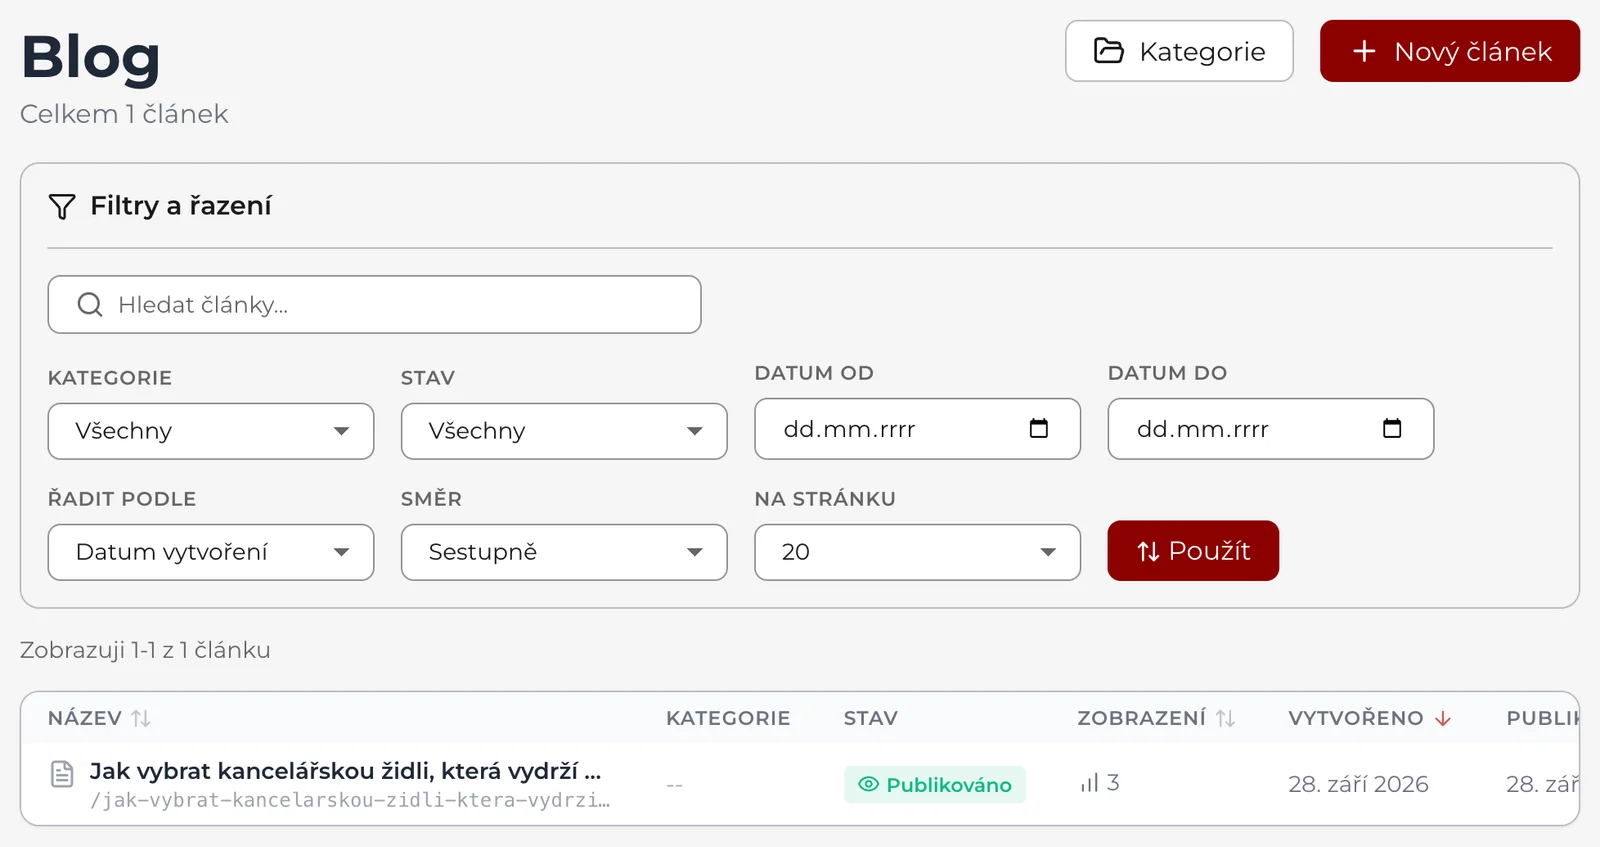Screen dimensions: 1600x847
Task: Click the Publikováno status badge
Action: pos(935,785)
